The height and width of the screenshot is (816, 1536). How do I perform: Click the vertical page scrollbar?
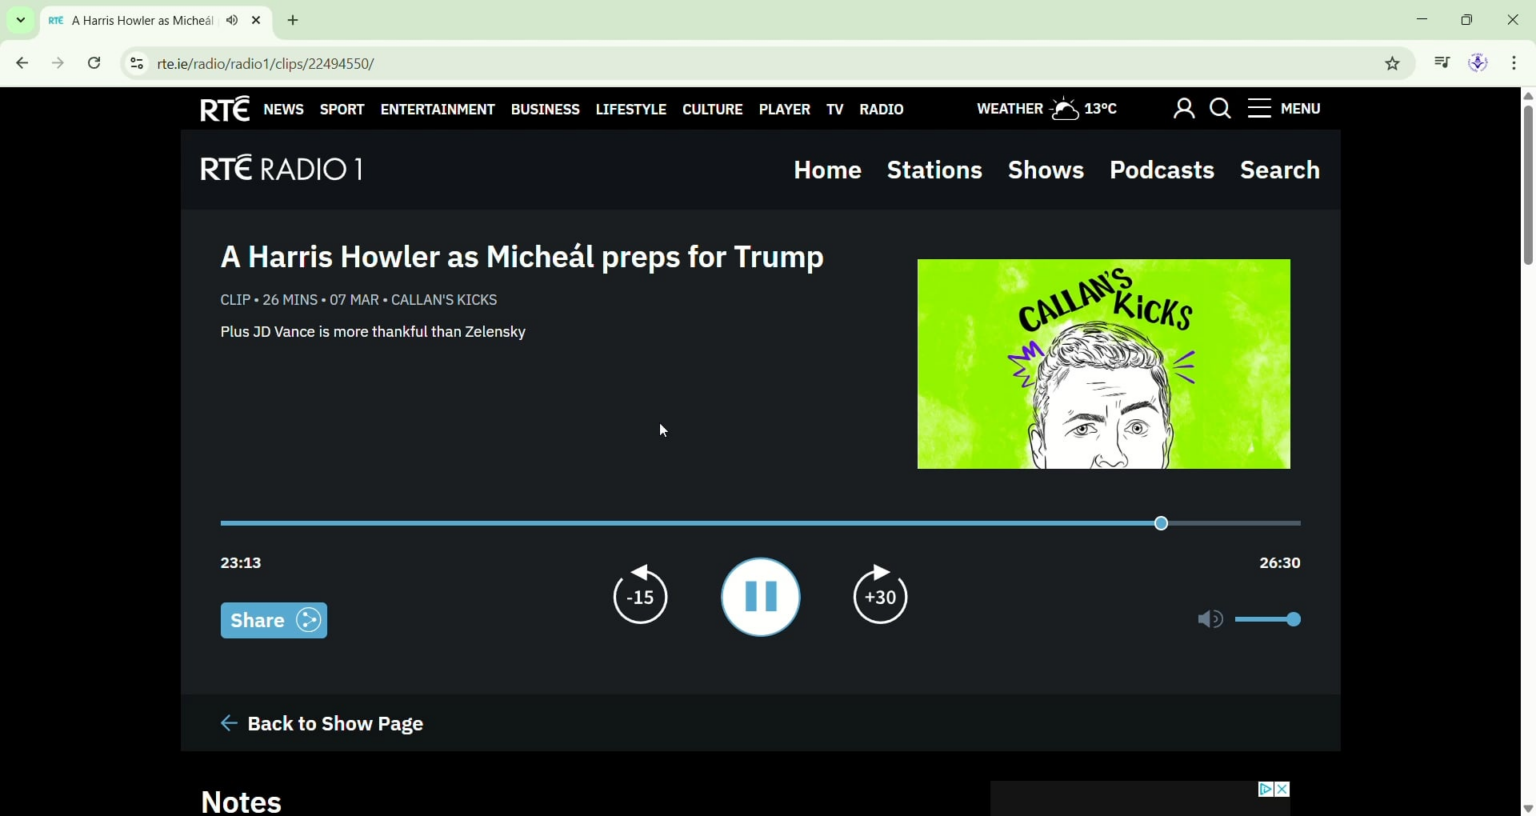(x=1528, y=184)
